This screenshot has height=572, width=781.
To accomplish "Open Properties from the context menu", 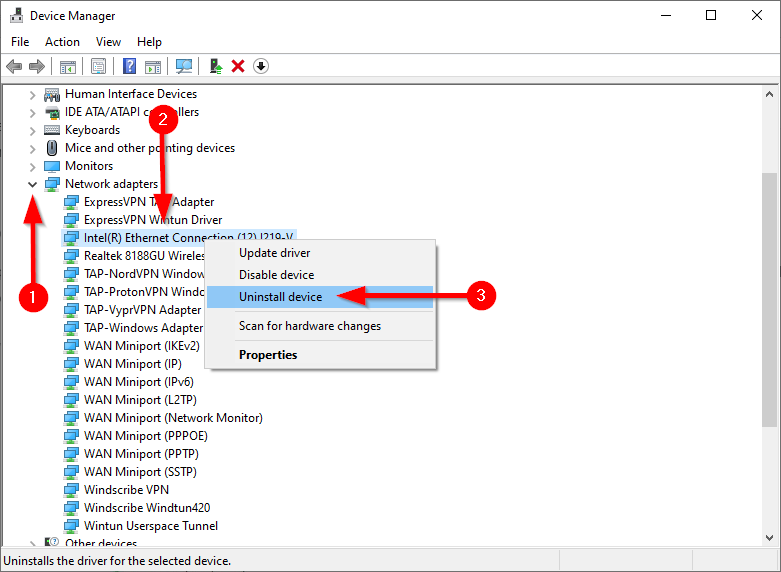I will click(x=268, y=355).
